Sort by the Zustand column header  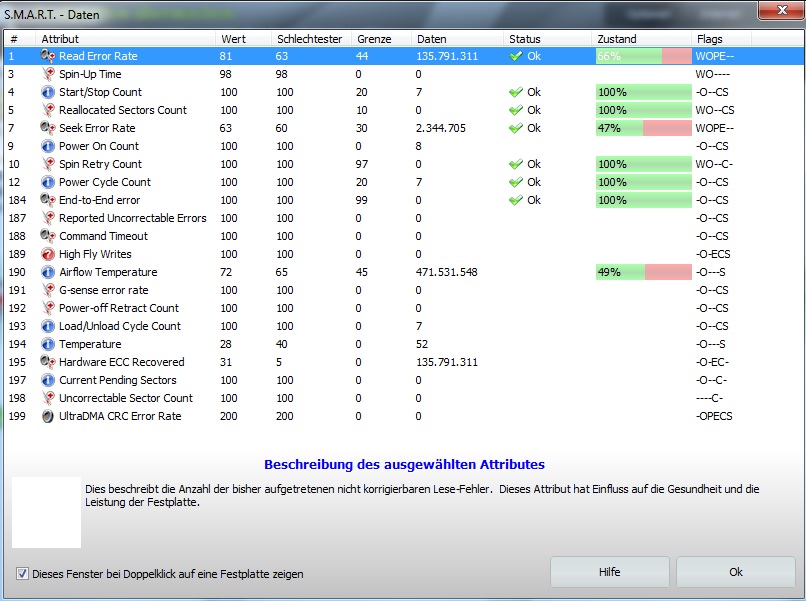click(x=640, y=39)
